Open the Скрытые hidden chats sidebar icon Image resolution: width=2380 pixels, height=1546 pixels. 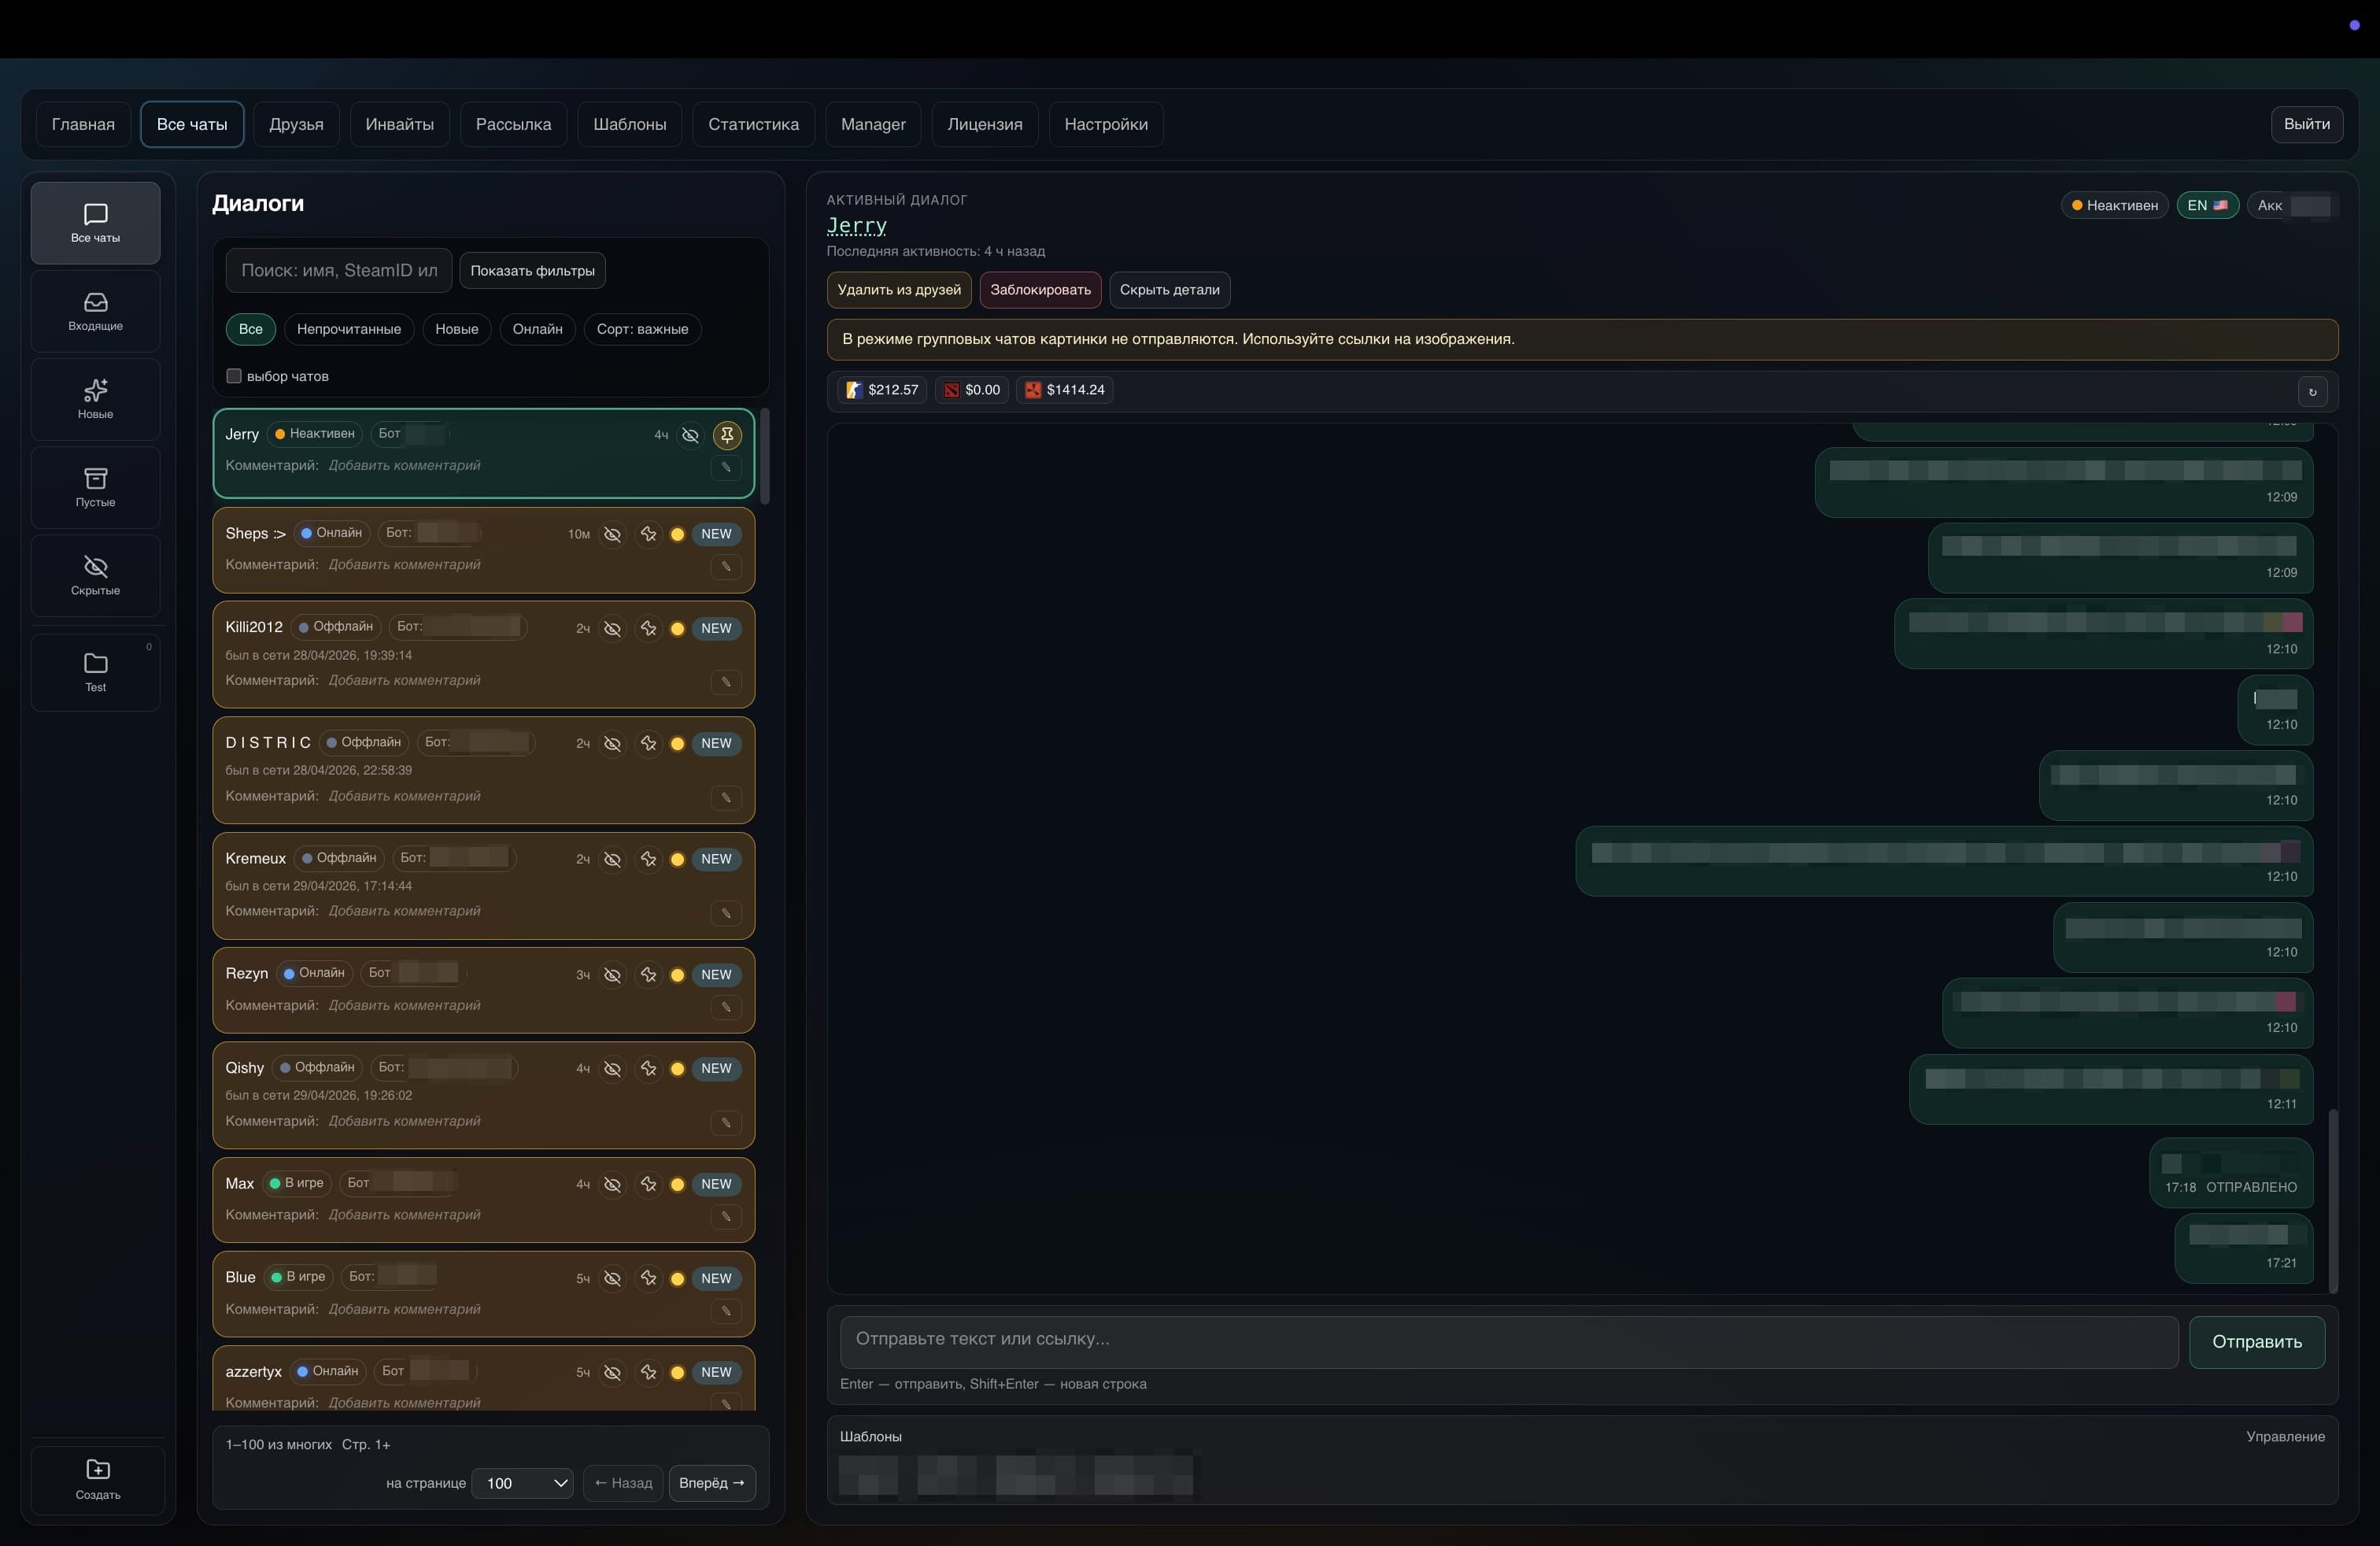click(95, 575)
